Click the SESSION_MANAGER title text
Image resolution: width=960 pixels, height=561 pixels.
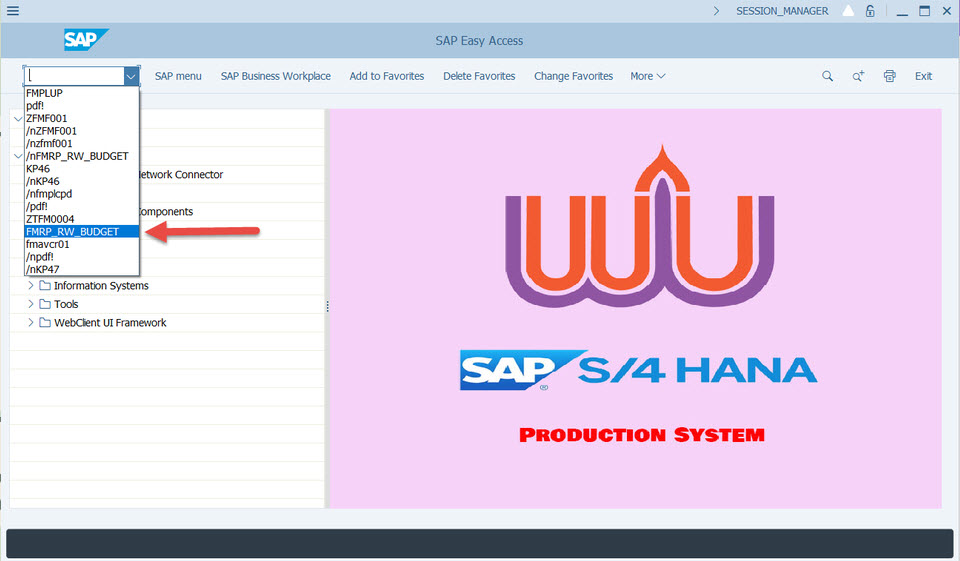tap(782, 11)
